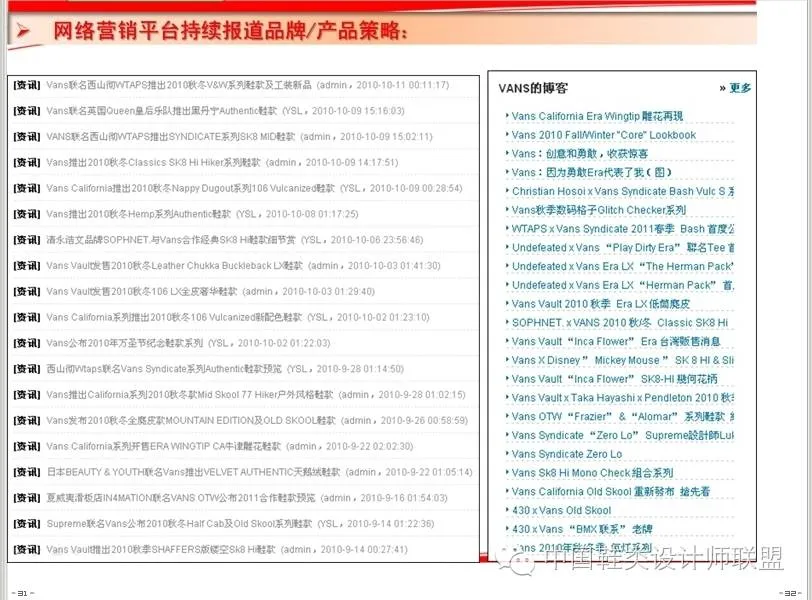The width and height of the screenshot is (812, 600).
Task: Open Mid Skool 77 Hiker户外风格 article
Action: click(x=190, y=395)
